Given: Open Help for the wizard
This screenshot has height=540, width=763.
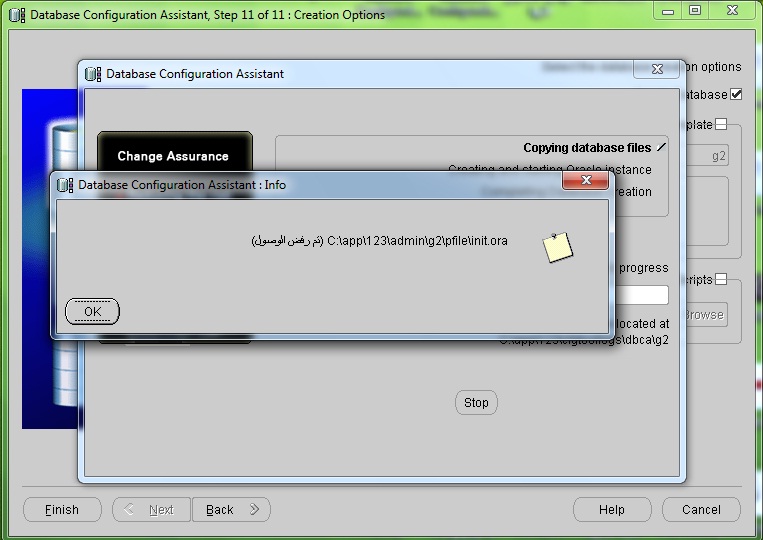Looking at the screenshot, I should (611, 509).
